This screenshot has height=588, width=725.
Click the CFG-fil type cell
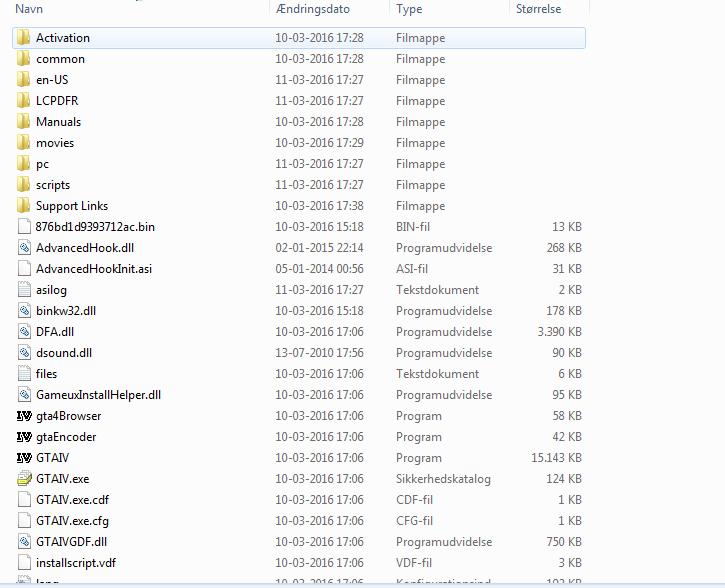tap(414, 521)
